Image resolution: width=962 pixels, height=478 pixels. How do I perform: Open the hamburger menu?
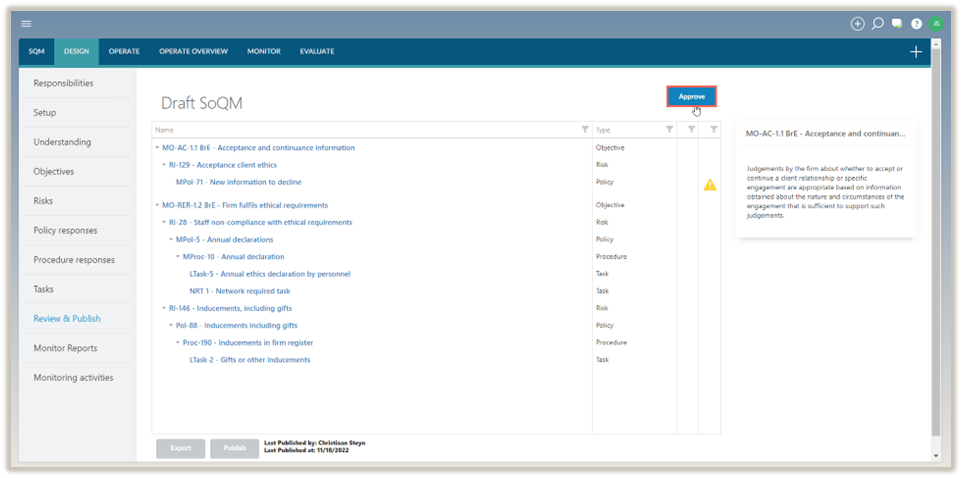click(x=26, y=23)
